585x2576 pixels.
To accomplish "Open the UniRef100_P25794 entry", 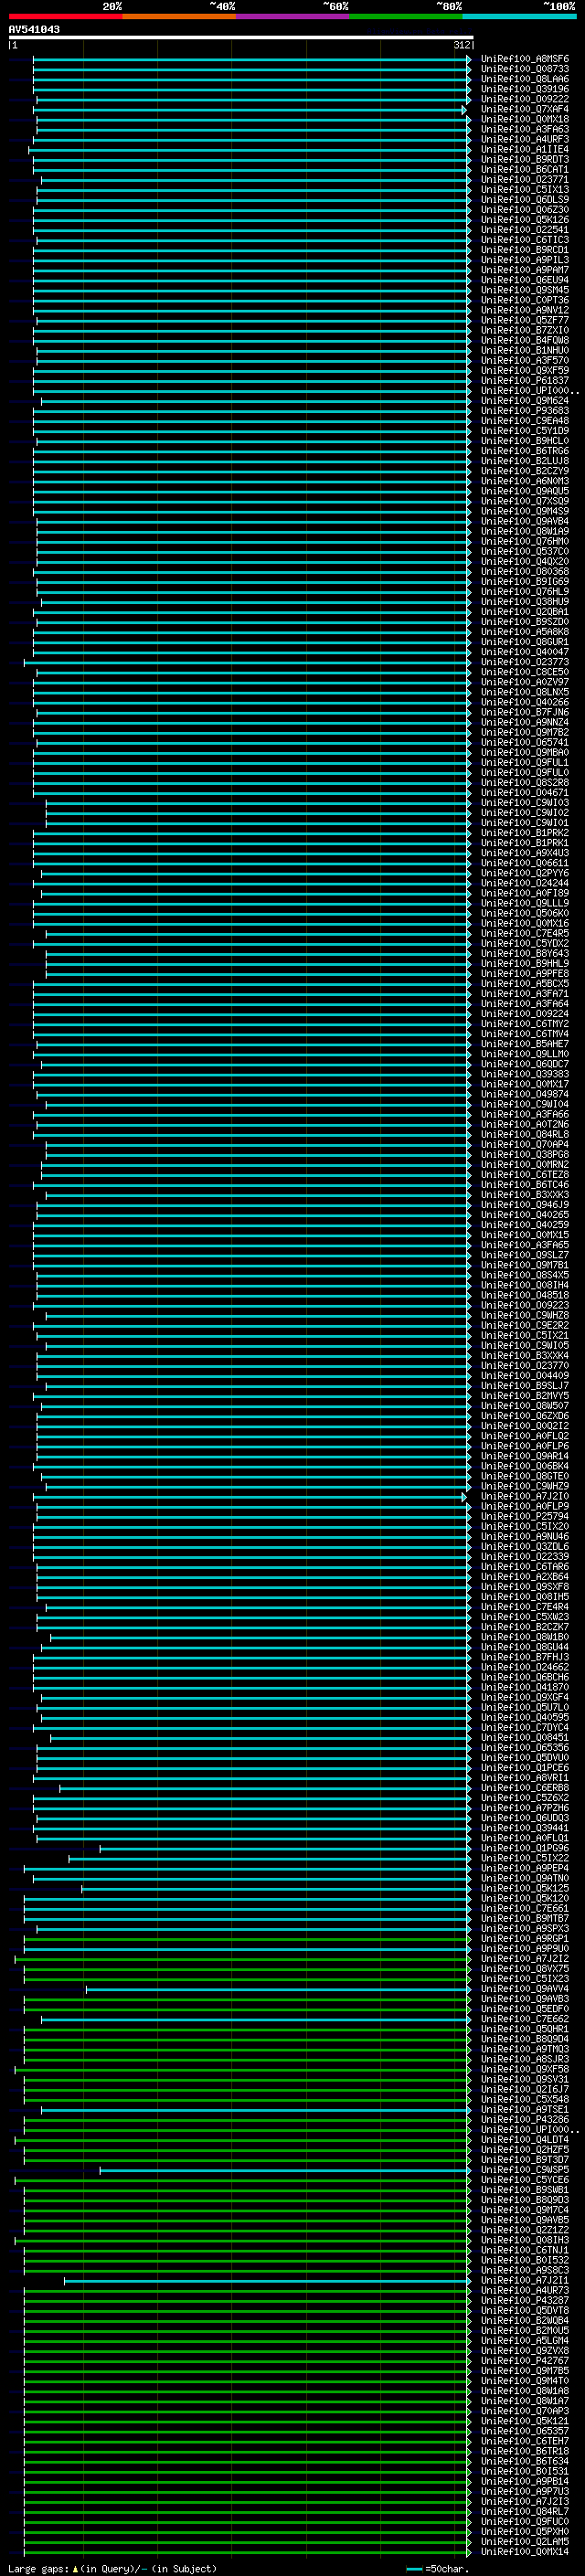I will click(525, 1517).
